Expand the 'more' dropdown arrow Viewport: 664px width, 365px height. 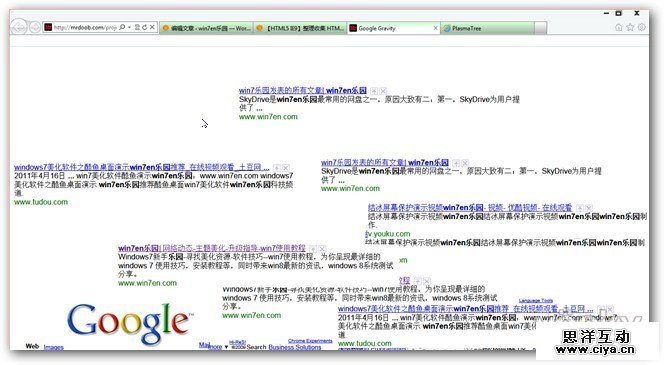[226, 347]
